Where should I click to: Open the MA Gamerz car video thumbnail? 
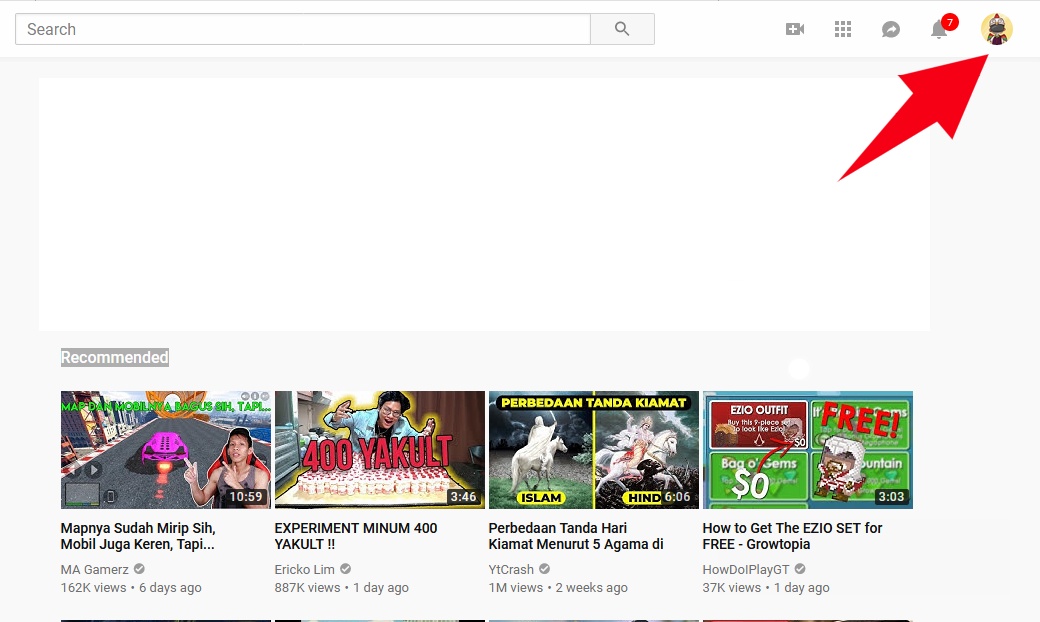click(166, 450)
